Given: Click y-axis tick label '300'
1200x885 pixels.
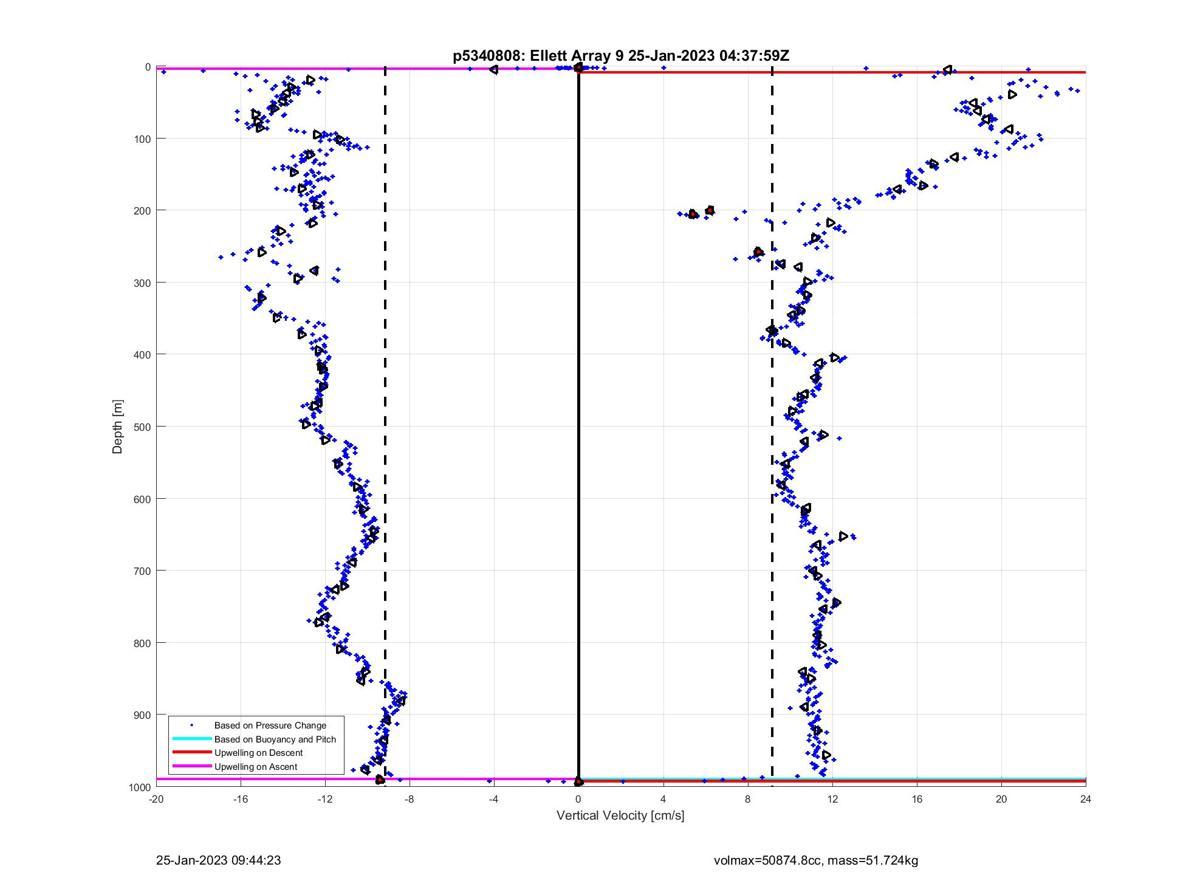Looking at the screenshot, I should pos(141,283).
